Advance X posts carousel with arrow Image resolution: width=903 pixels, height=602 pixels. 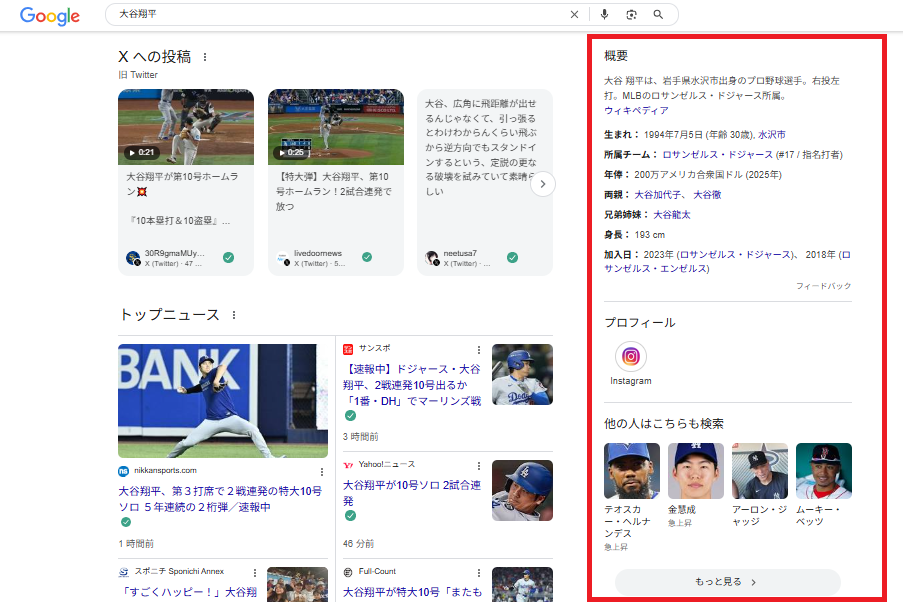click(542, 184)
